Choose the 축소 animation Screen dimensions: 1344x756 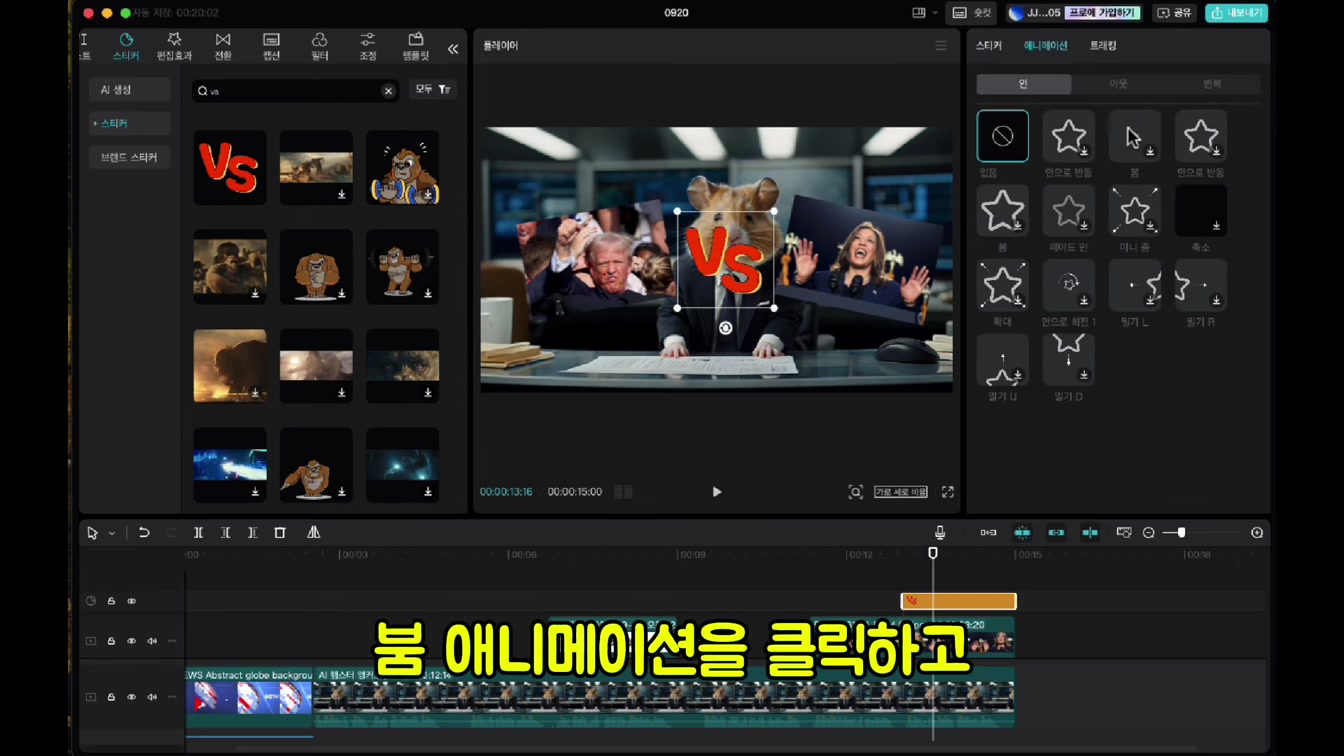pyautogui.click(x=1201, y=211)
